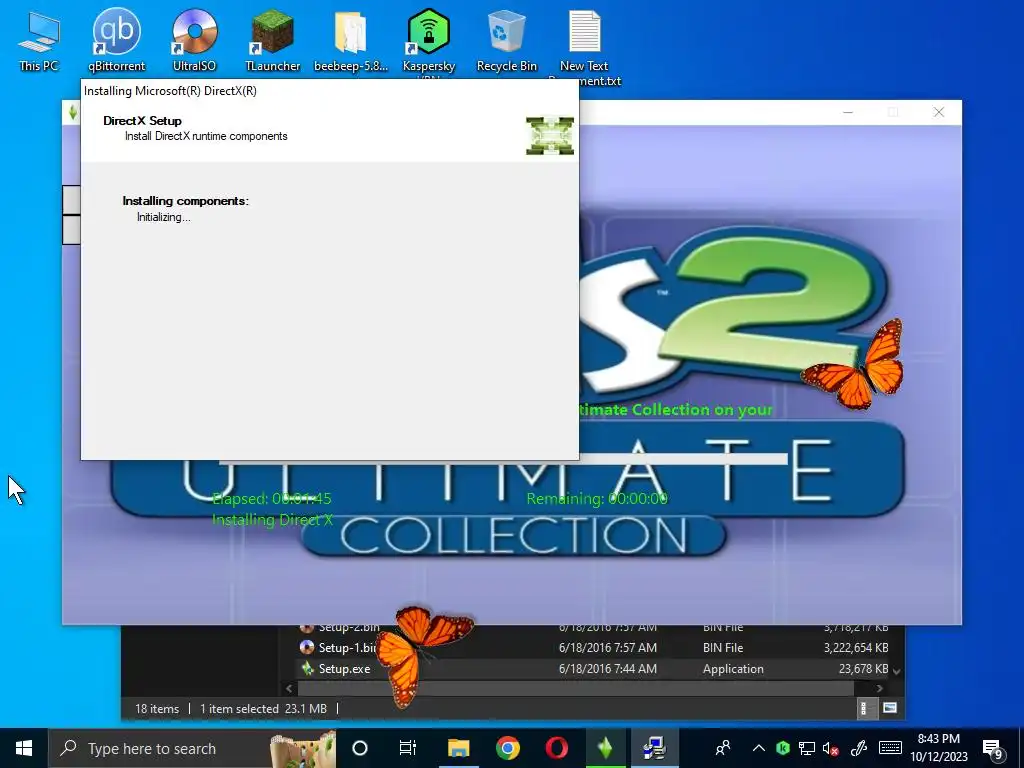
Task: Open the pen workspace tray icon
Action: tap(859, 748)
